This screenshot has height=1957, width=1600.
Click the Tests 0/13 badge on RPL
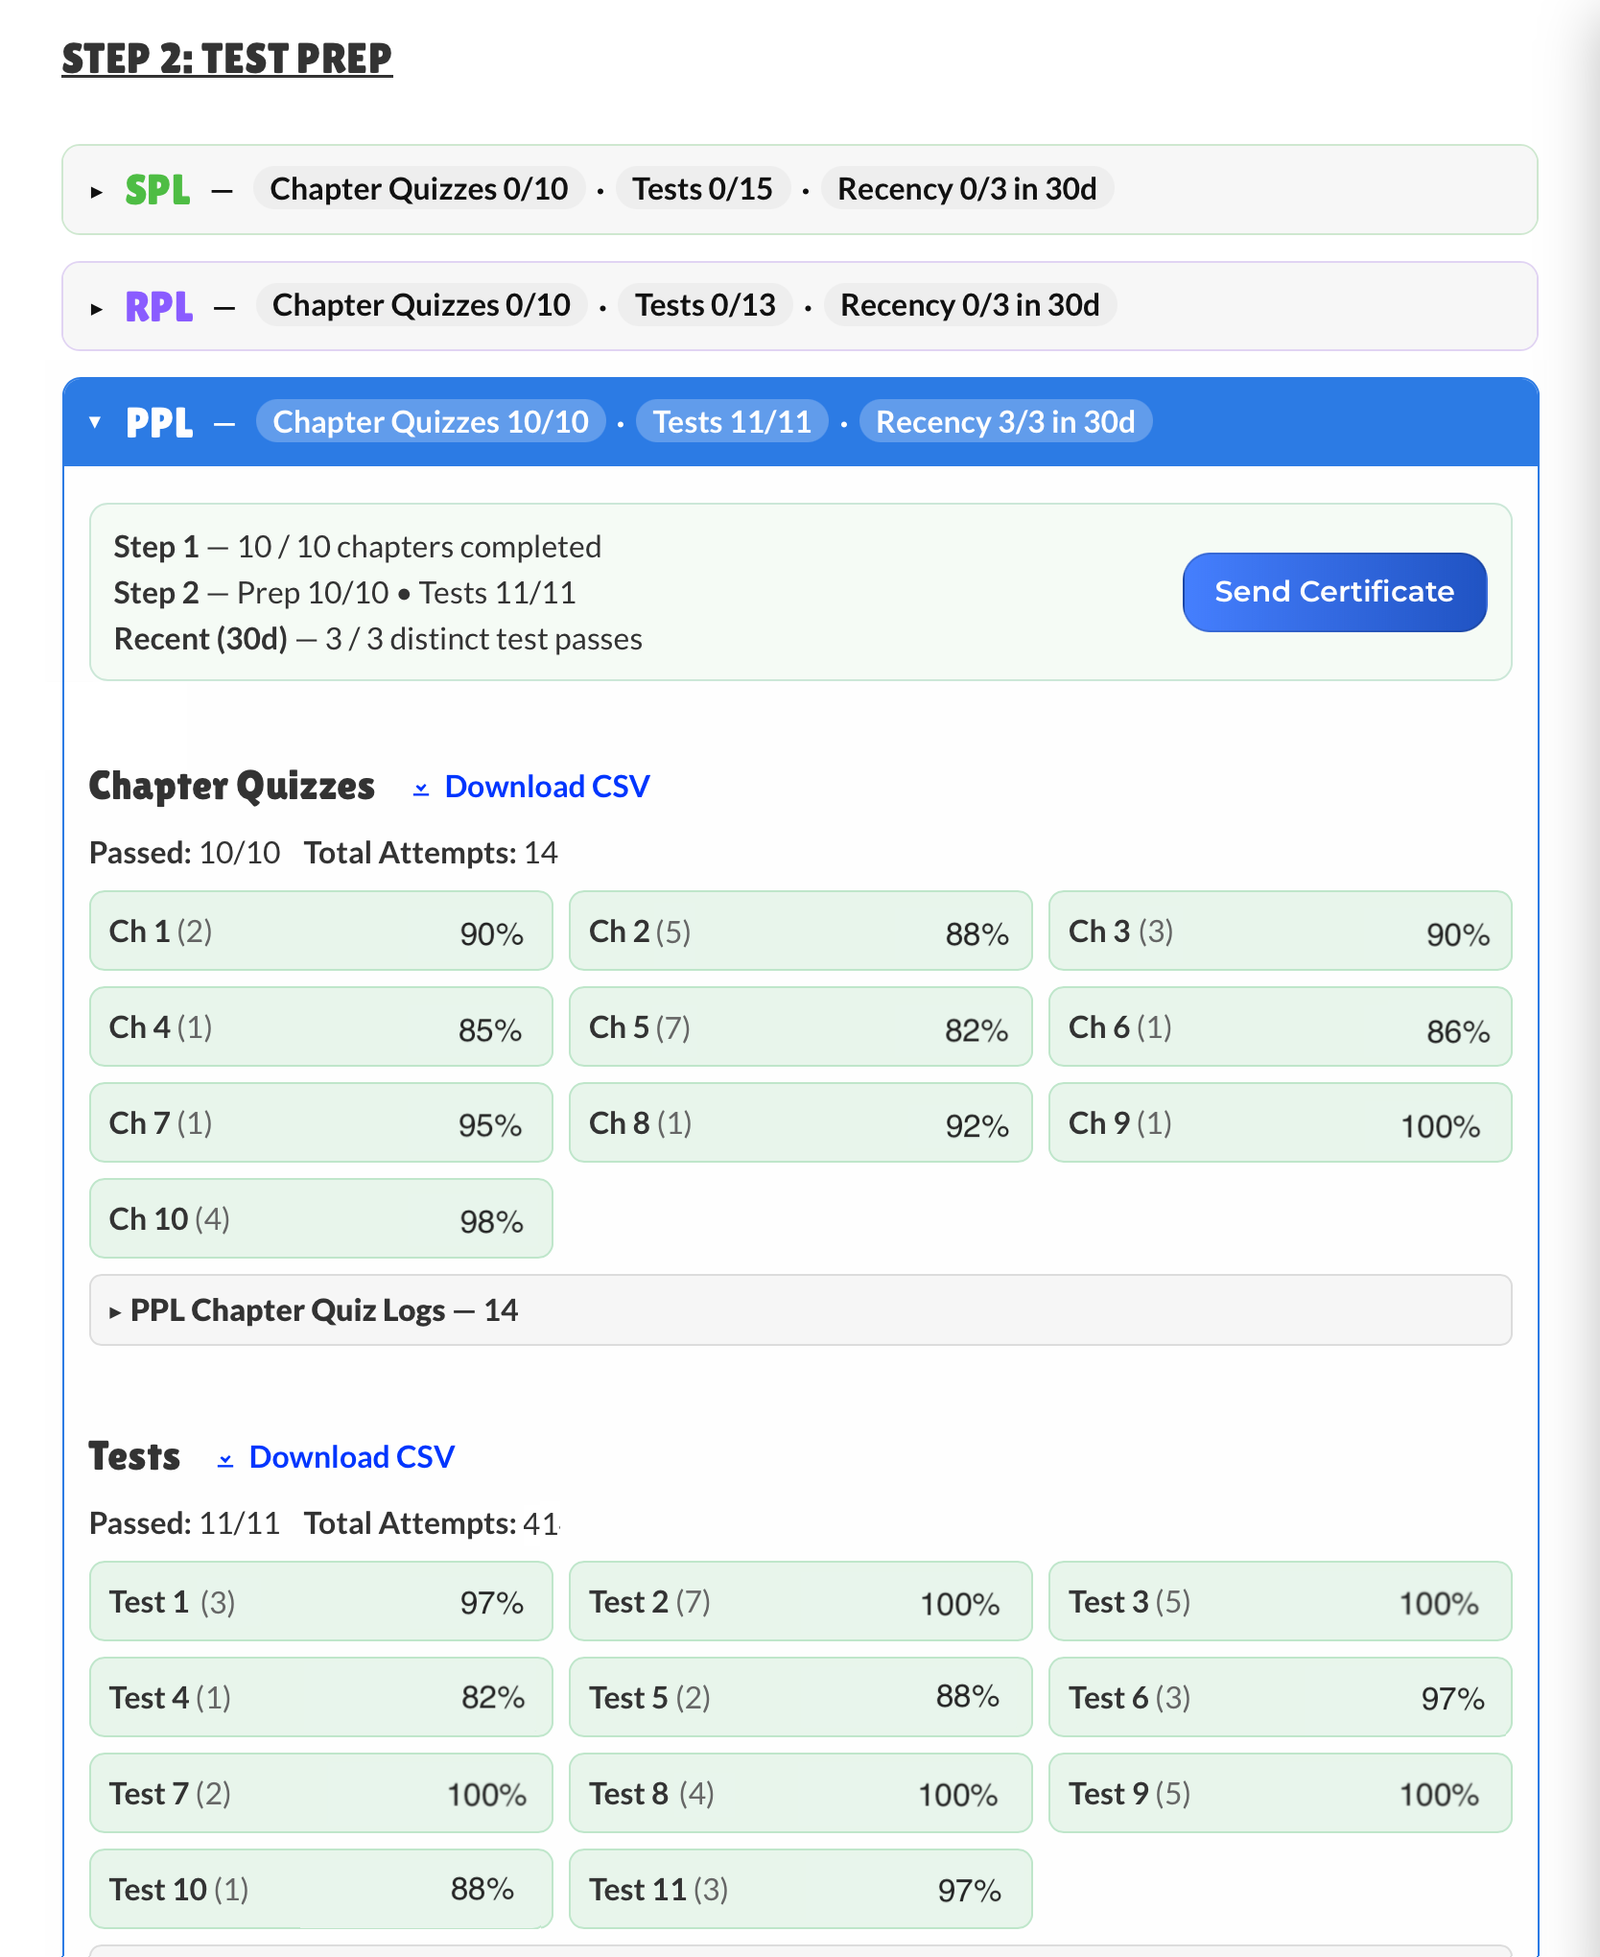point(705,305)
